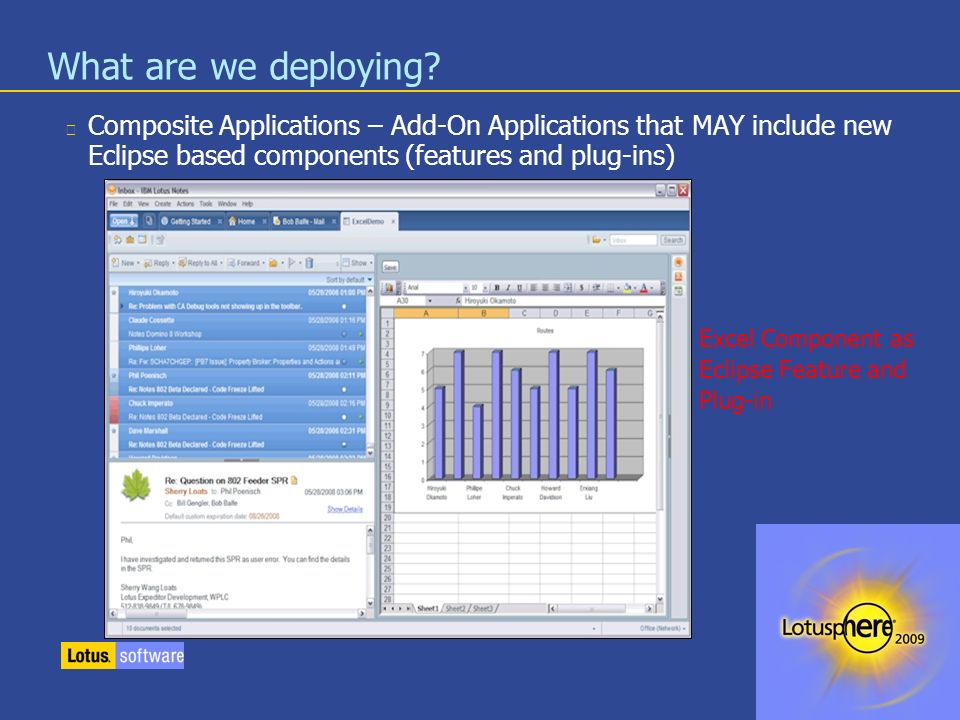Open the Show dropdown in mail toolbar
Viewport: 960px width, 720px height.
(358, 263)
